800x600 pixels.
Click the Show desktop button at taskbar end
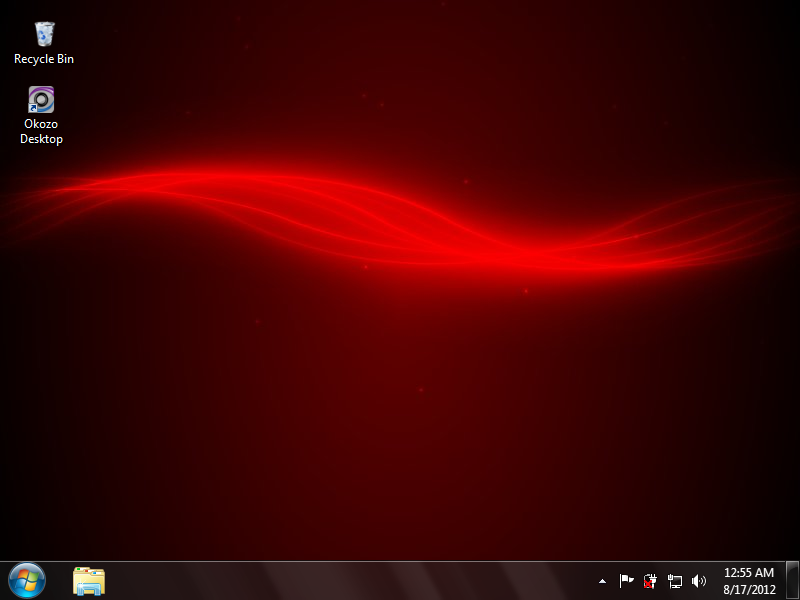tap(792, 581)
